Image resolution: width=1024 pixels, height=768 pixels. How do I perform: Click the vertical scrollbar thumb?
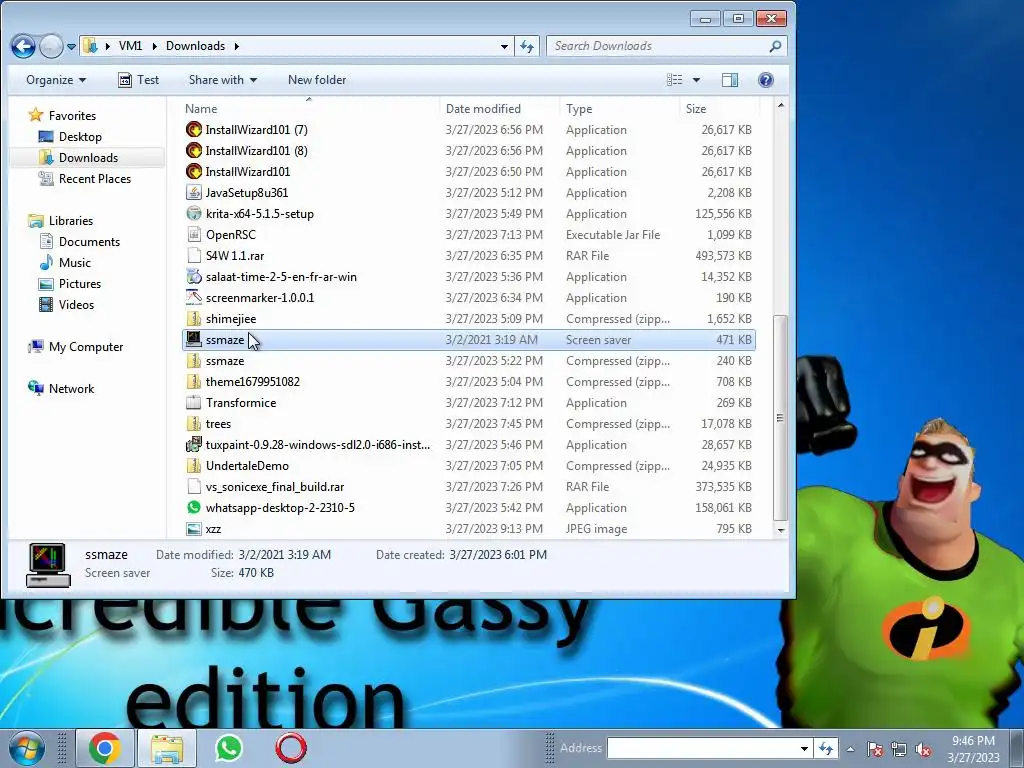coord(780,418)
